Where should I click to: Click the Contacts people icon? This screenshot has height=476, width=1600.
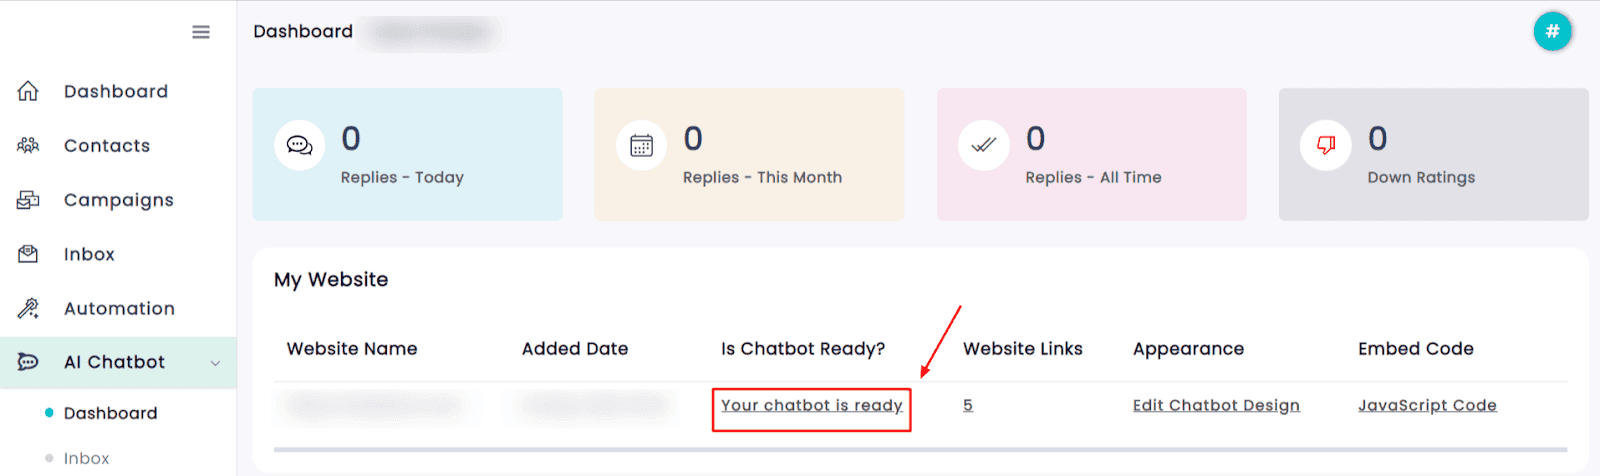28,146
